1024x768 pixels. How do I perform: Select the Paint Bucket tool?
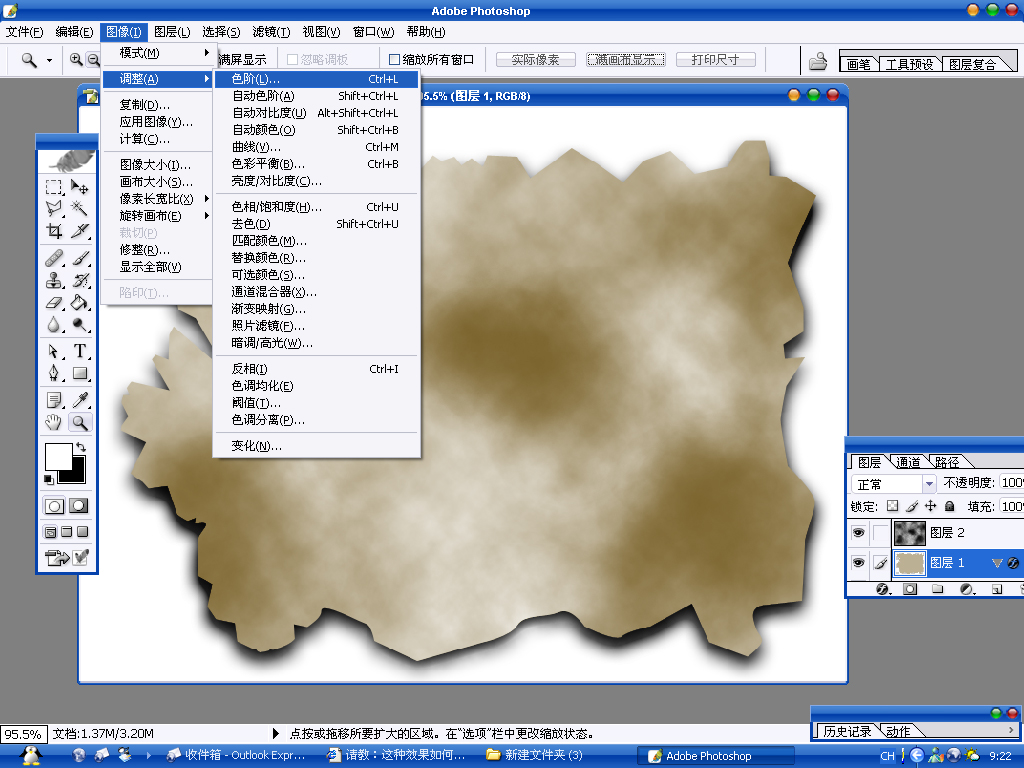coord(80,302)
